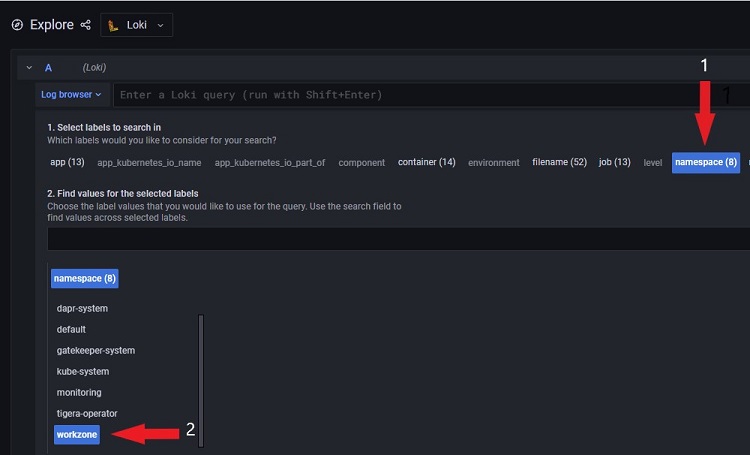
Task: Open the Loki data source dropdown
Action: pyautogui.click(x=137, y=25)
